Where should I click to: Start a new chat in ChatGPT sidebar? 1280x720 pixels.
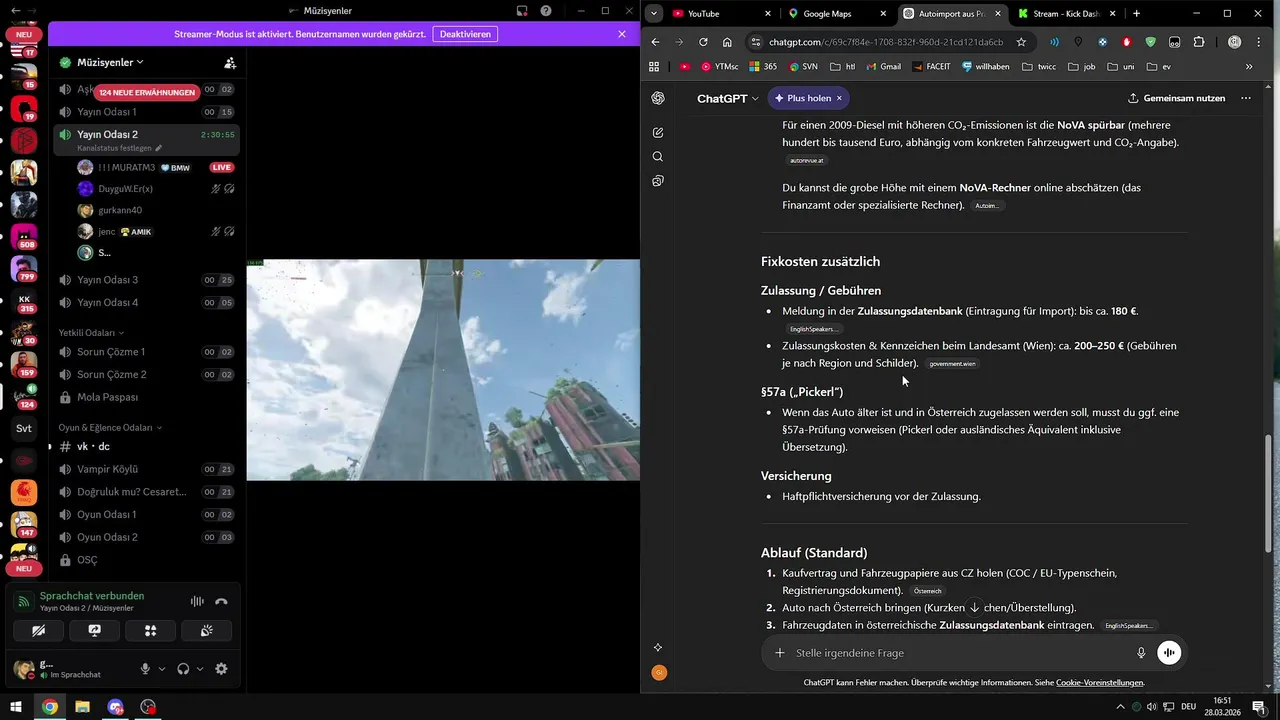click(x=658, y=132)
